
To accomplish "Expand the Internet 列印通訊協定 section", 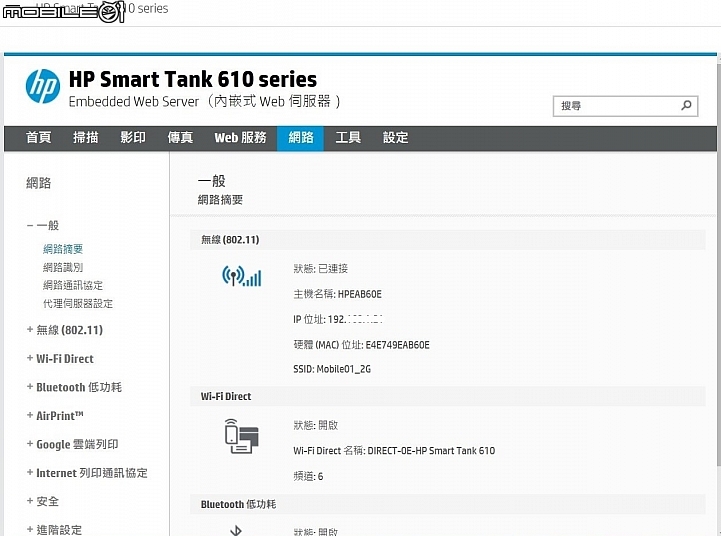I will click(87, 473).
